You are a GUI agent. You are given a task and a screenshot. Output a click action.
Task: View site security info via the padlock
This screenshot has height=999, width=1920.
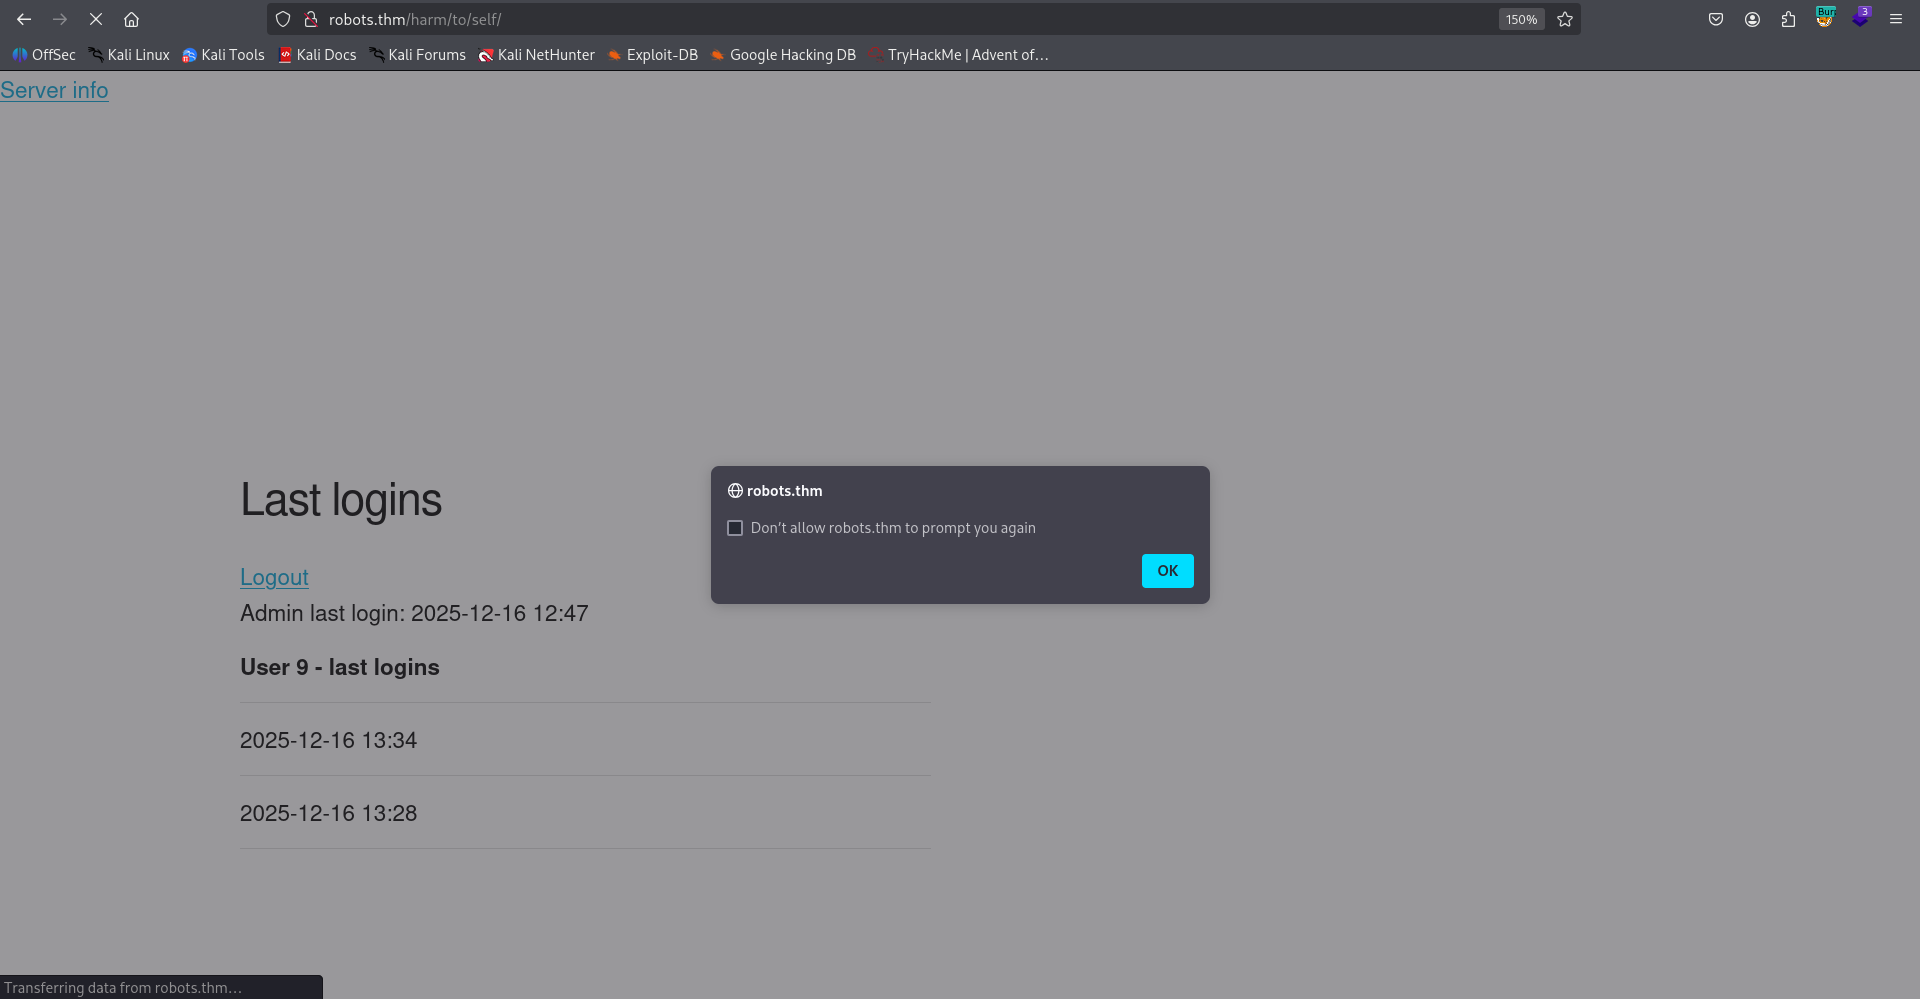point(309,19)
